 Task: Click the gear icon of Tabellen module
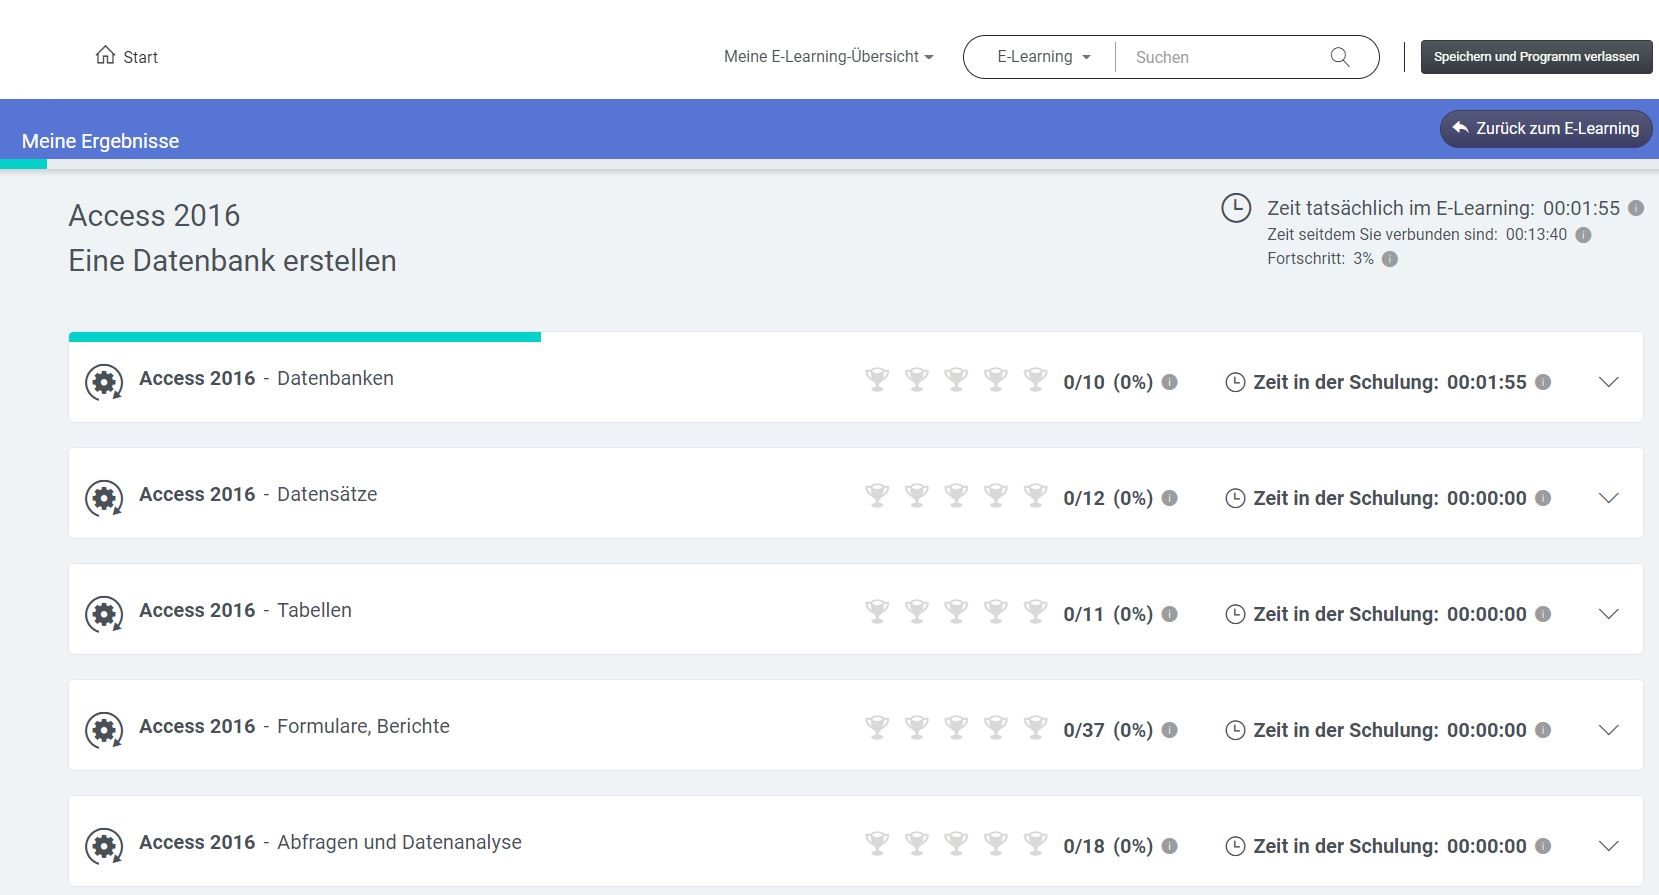pos(104,614)
